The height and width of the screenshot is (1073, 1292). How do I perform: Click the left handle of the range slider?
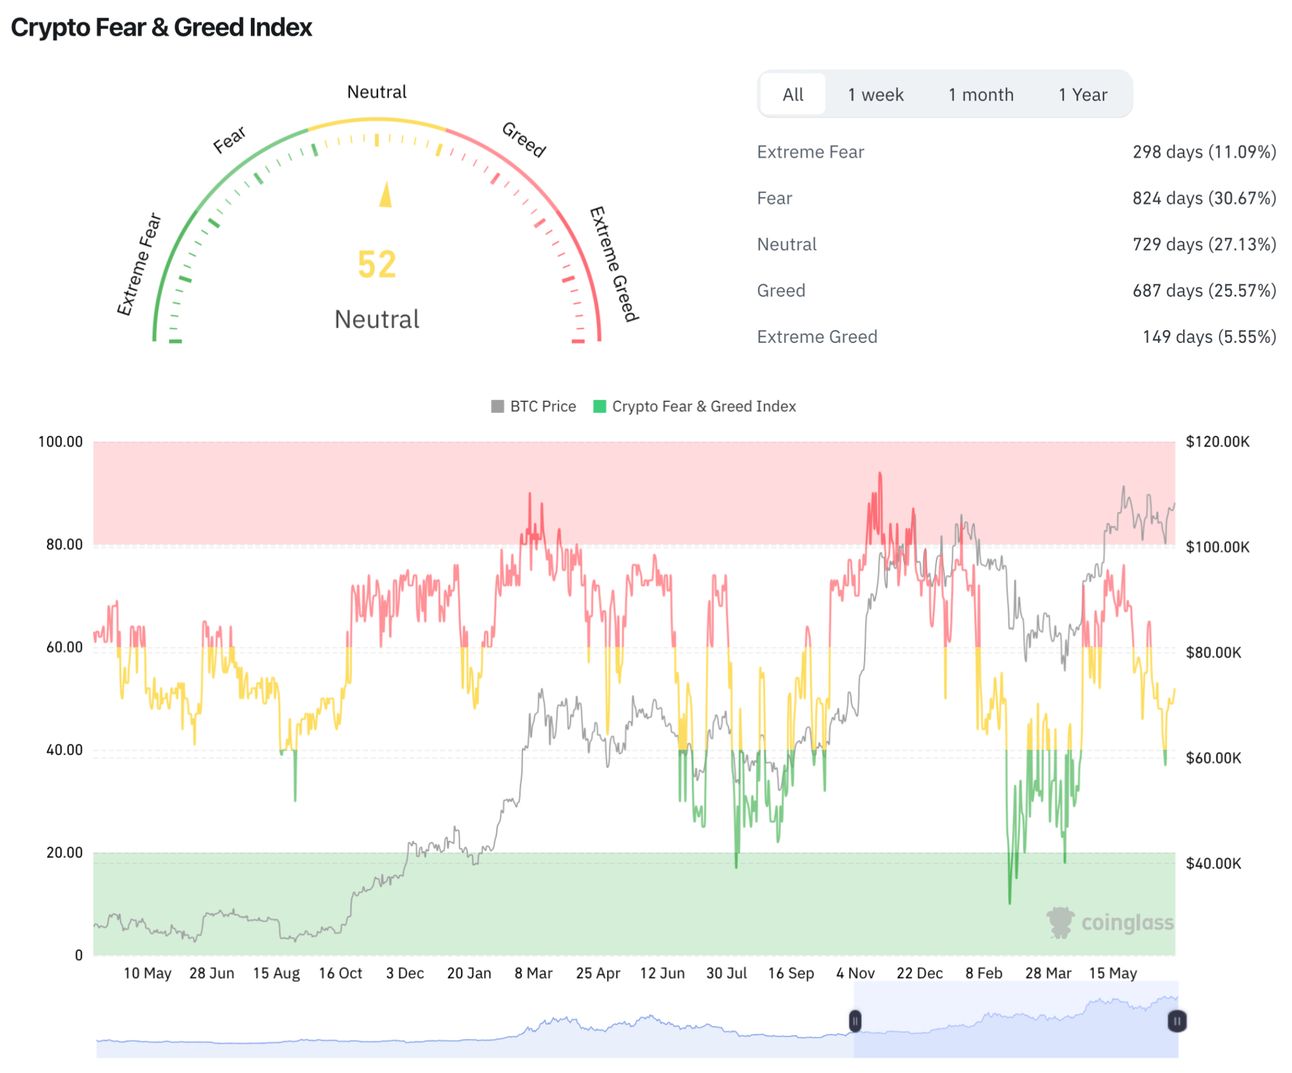point(855,1020)
